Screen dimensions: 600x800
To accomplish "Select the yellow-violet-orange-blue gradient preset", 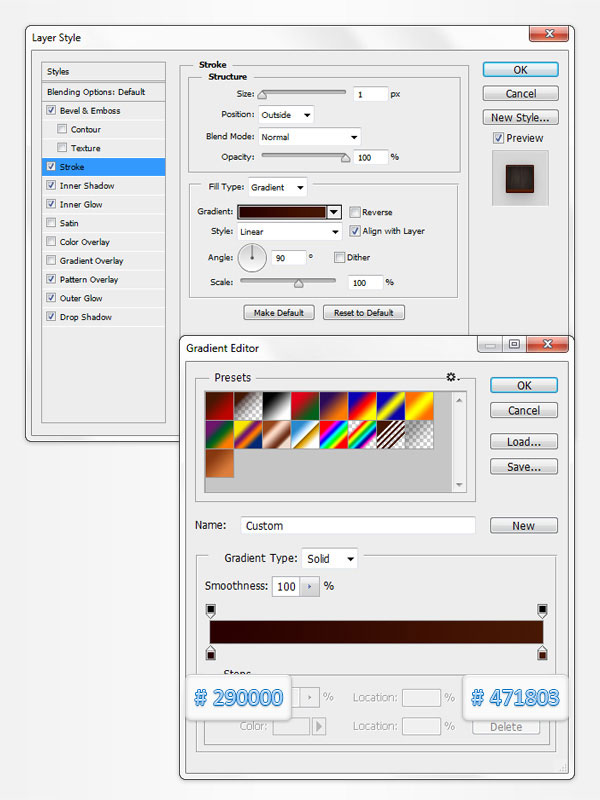I will pyautogui.click(x=248, y=435).
